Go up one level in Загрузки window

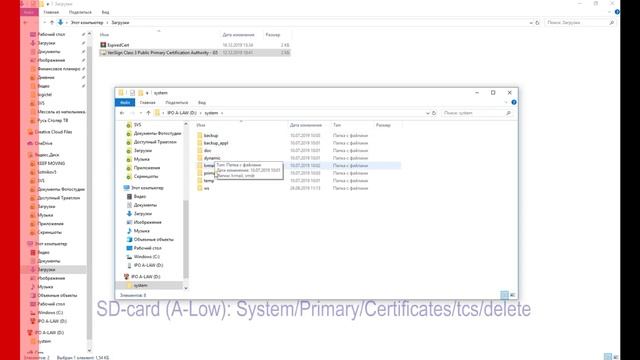pyautogui.click(x=52, y=23)
